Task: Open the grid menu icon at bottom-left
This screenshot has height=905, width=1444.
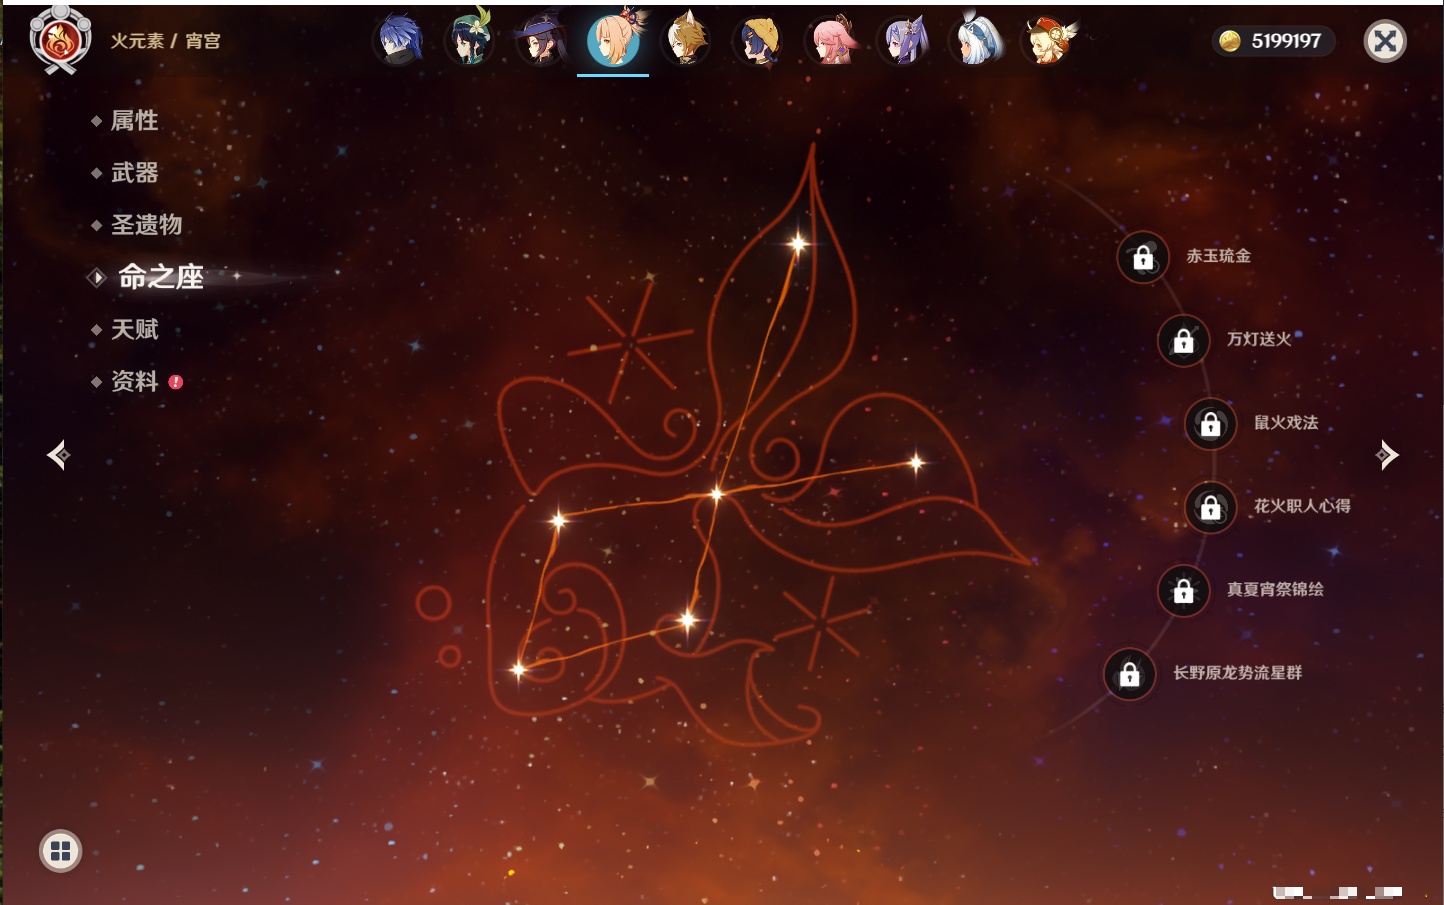Action: click(x=60, y=851)
